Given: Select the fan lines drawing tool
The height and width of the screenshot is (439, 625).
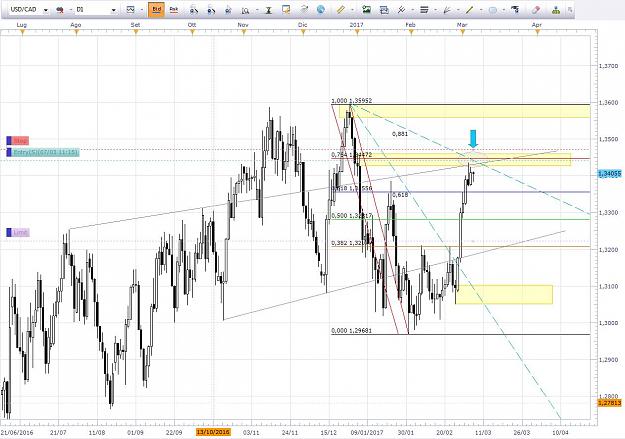Looking at the screenshot, I should tap(447, 10).
